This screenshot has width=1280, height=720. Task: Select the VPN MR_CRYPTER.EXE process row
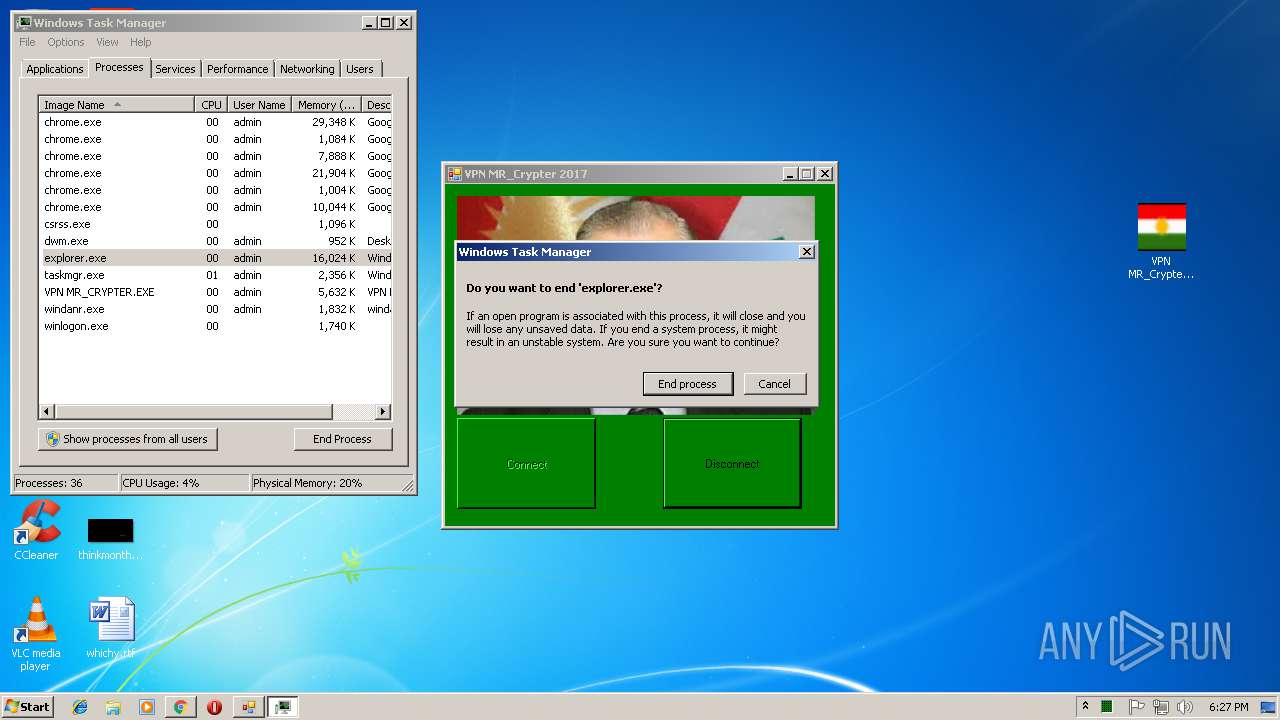pos(215,292)
